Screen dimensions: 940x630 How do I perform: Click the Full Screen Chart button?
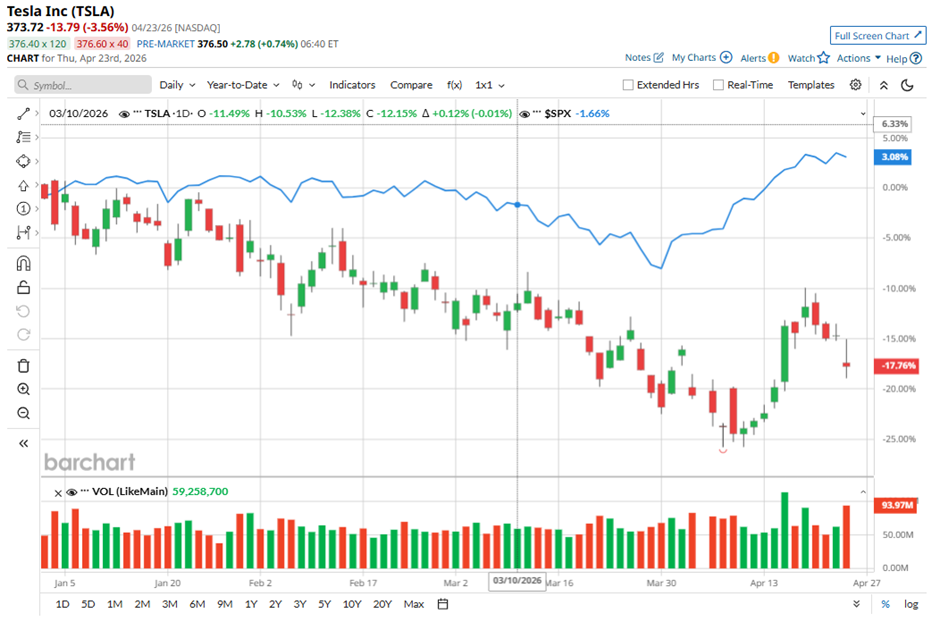(x=877, y=36)
